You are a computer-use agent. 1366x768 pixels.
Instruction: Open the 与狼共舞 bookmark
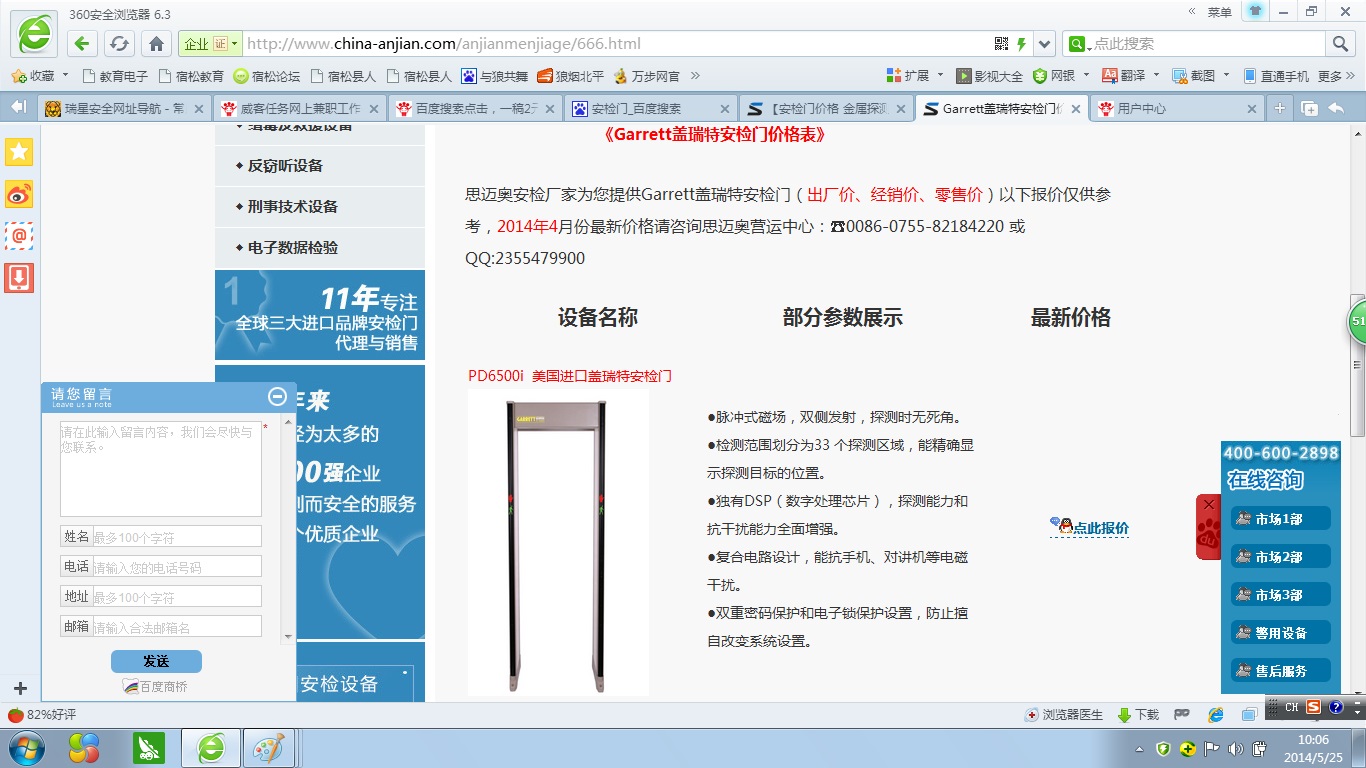pyautogui.click(x=494, y=76)
